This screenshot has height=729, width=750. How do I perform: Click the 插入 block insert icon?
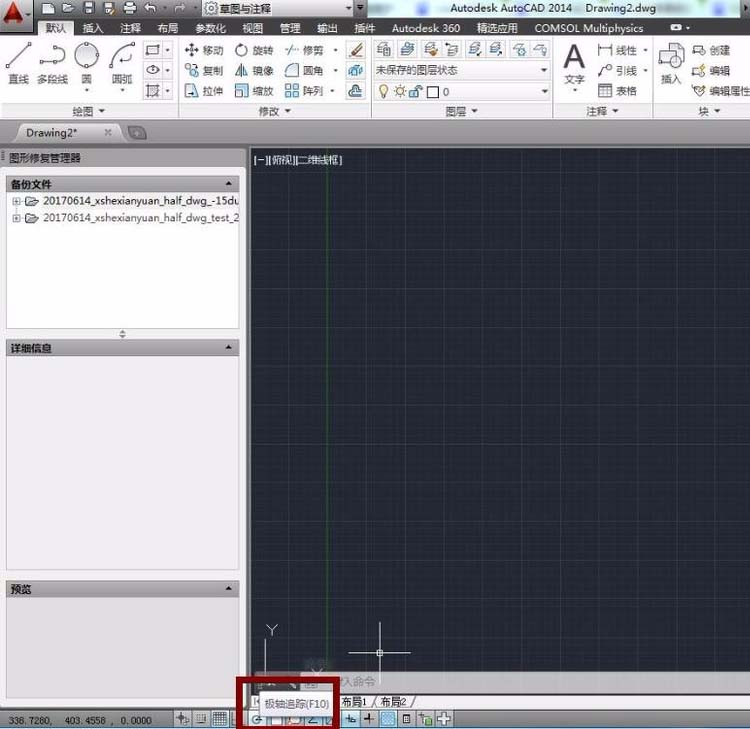pos(671,63)
